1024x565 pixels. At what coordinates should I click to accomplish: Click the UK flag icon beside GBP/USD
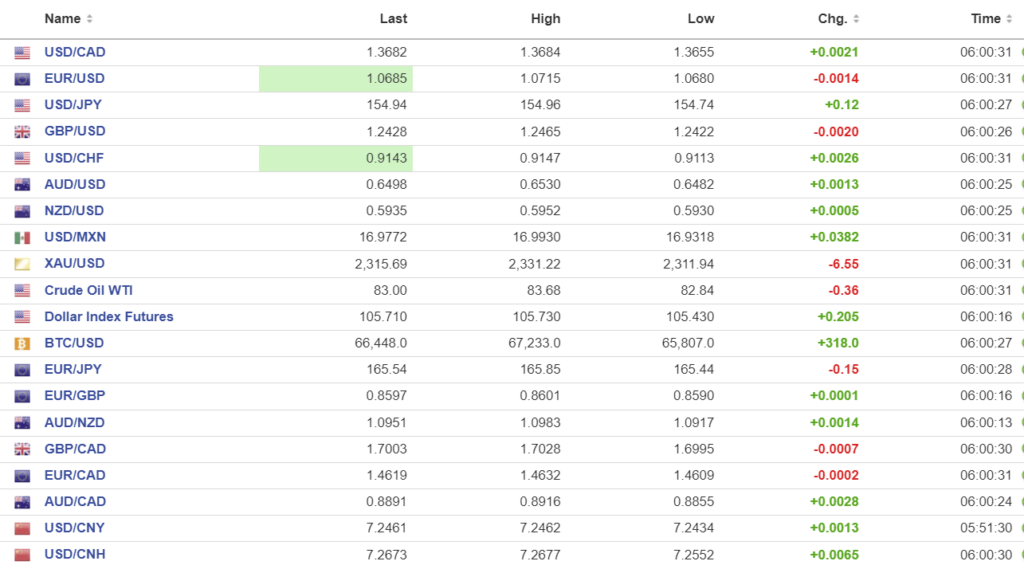tap(22, 132)
